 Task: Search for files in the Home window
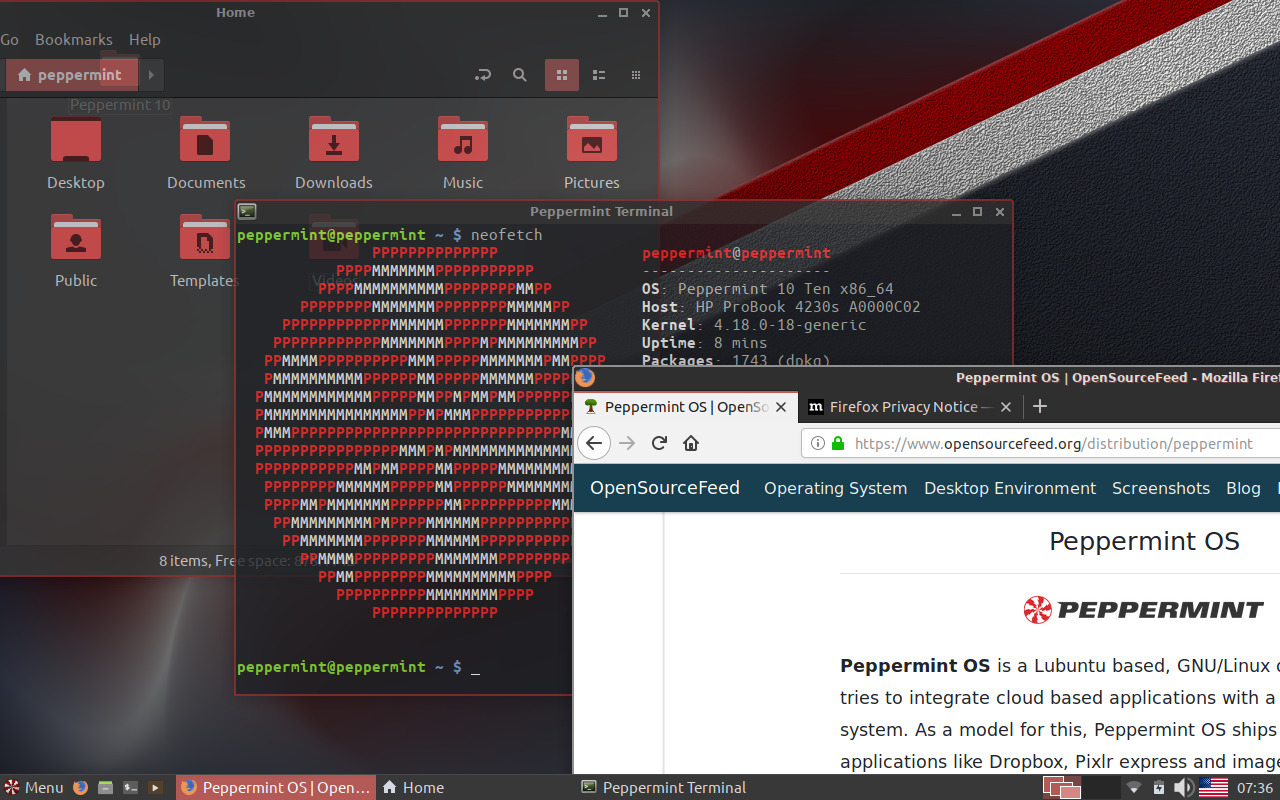(x=519, y=75)
